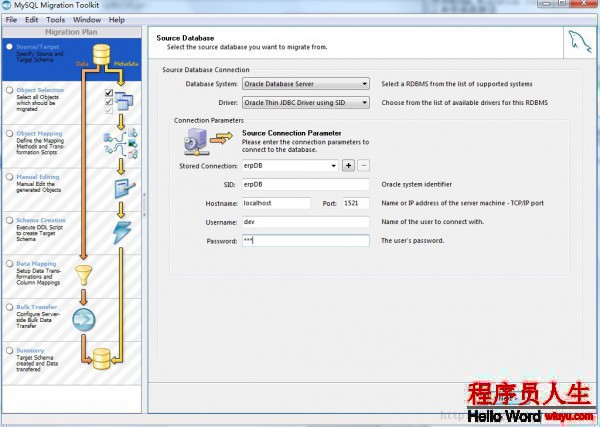This screenshot has width=600, height=427.
Task: Click the Summary target database icon
Action: point(102,359)
